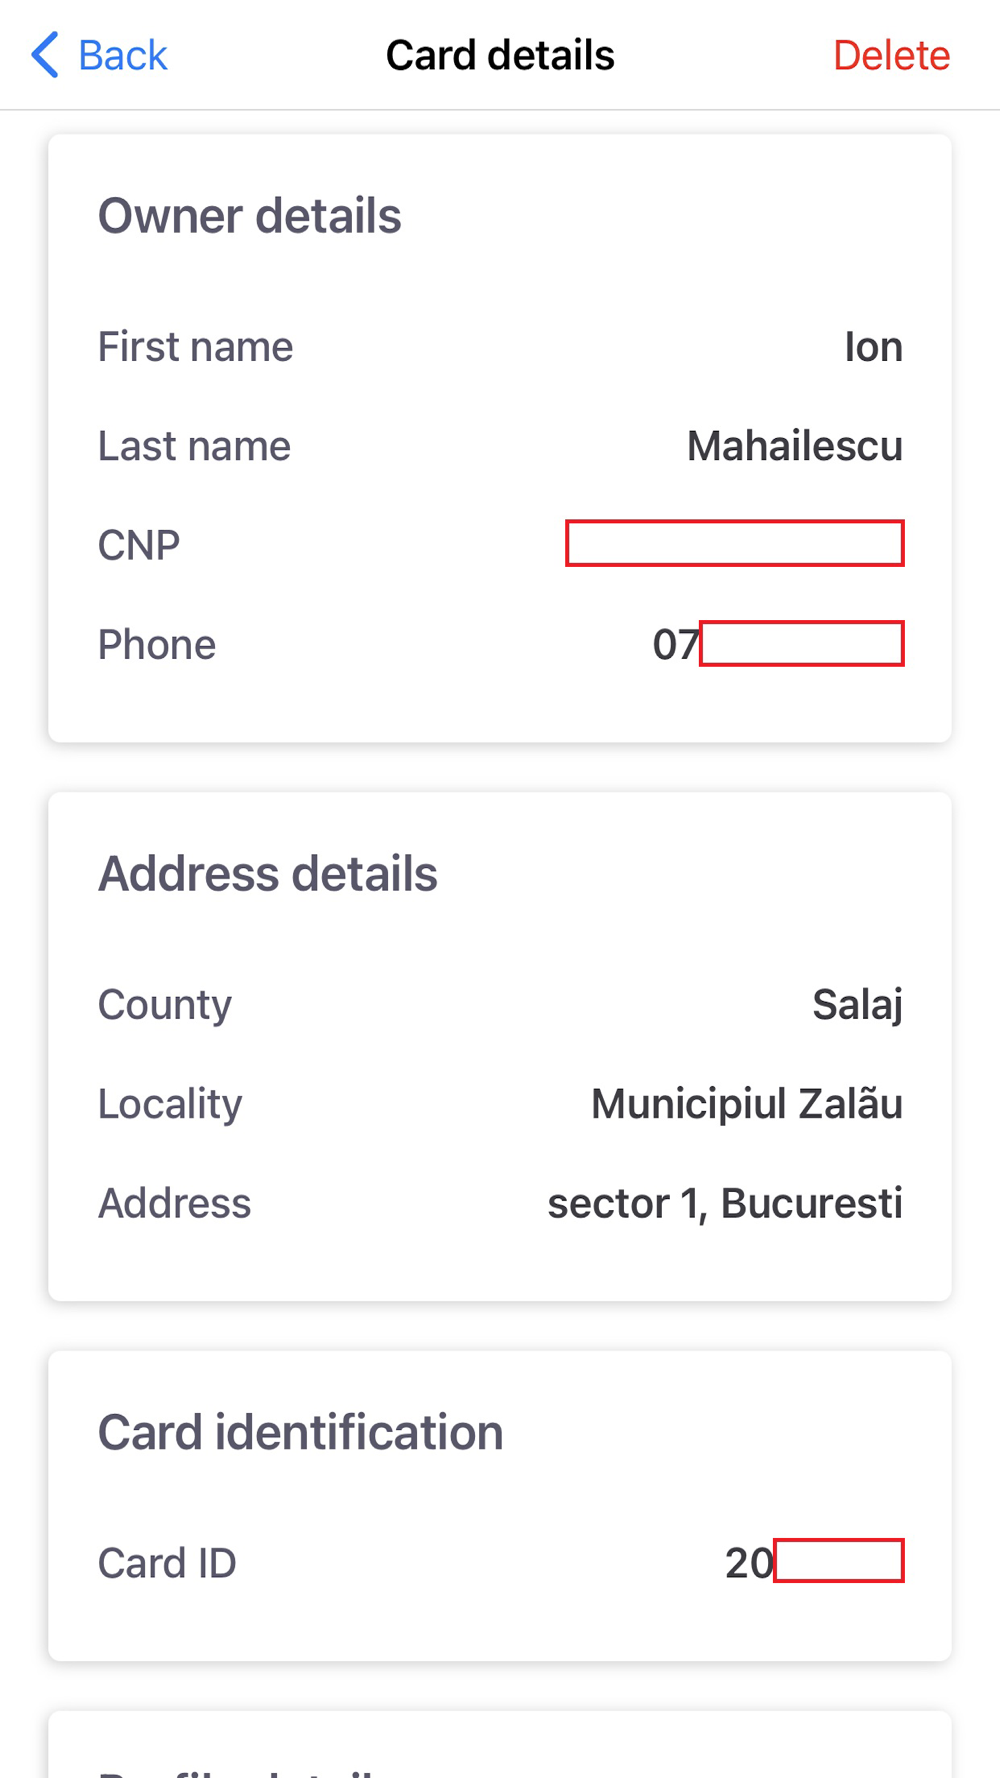Tap the CNP label
Screen dimensions: 1000x1778
(x=139, y=545)
